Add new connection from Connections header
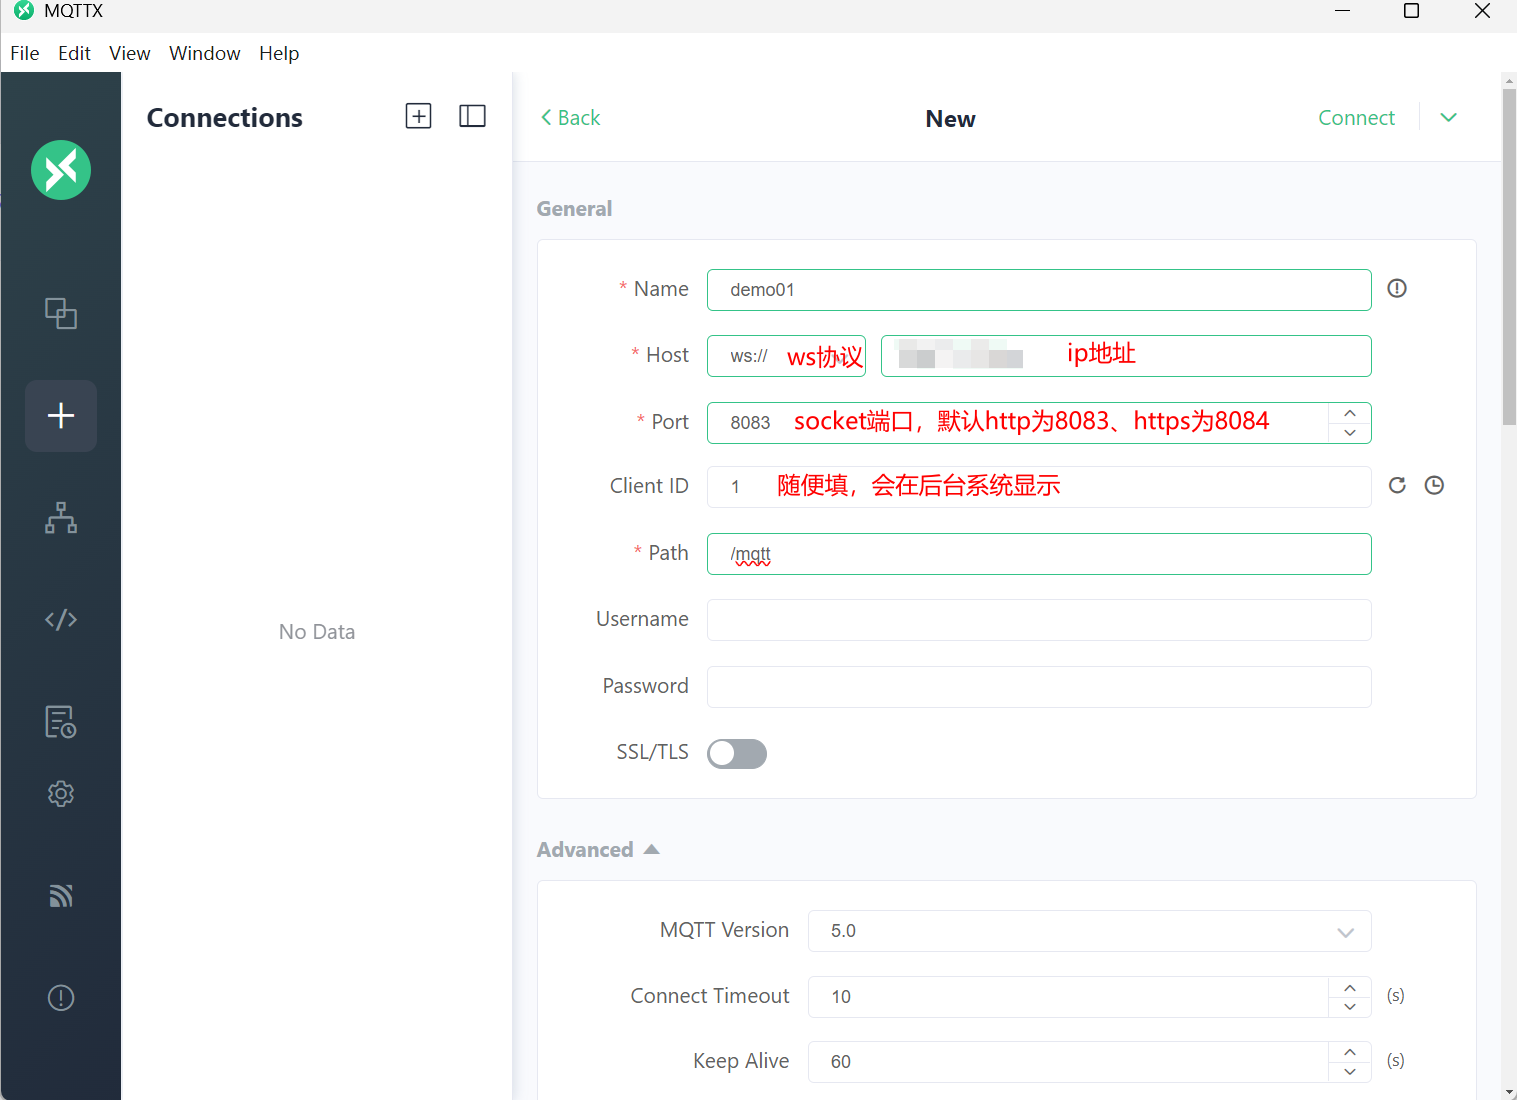Screen dimensions: 1517x1100 tap(418, 116)
